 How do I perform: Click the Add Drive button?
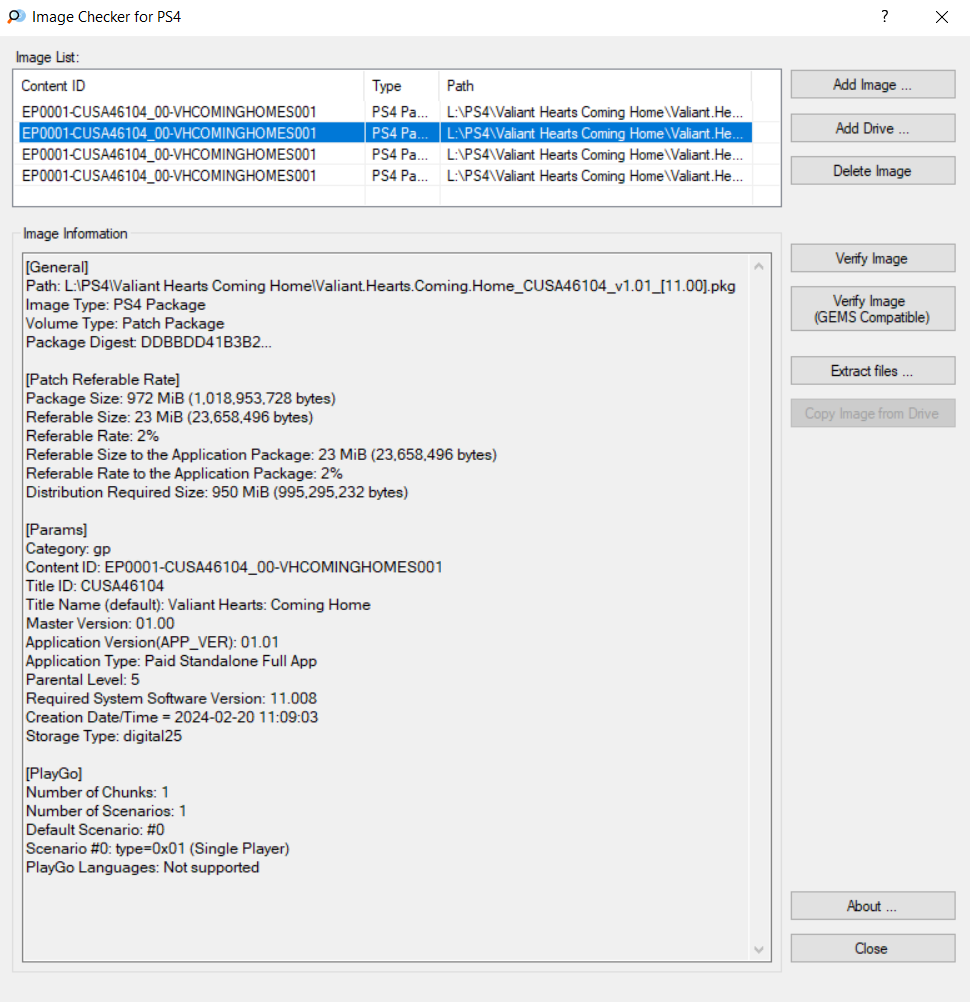872,128
